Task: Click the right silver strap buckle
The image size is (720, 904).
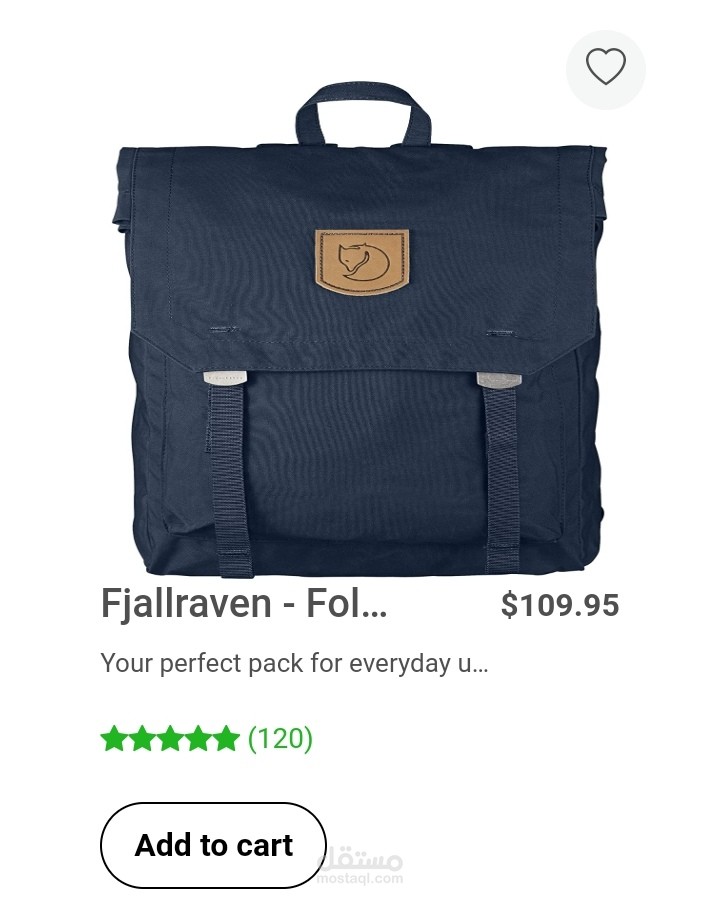Action: pyautogui.click(x=499, y=379)
